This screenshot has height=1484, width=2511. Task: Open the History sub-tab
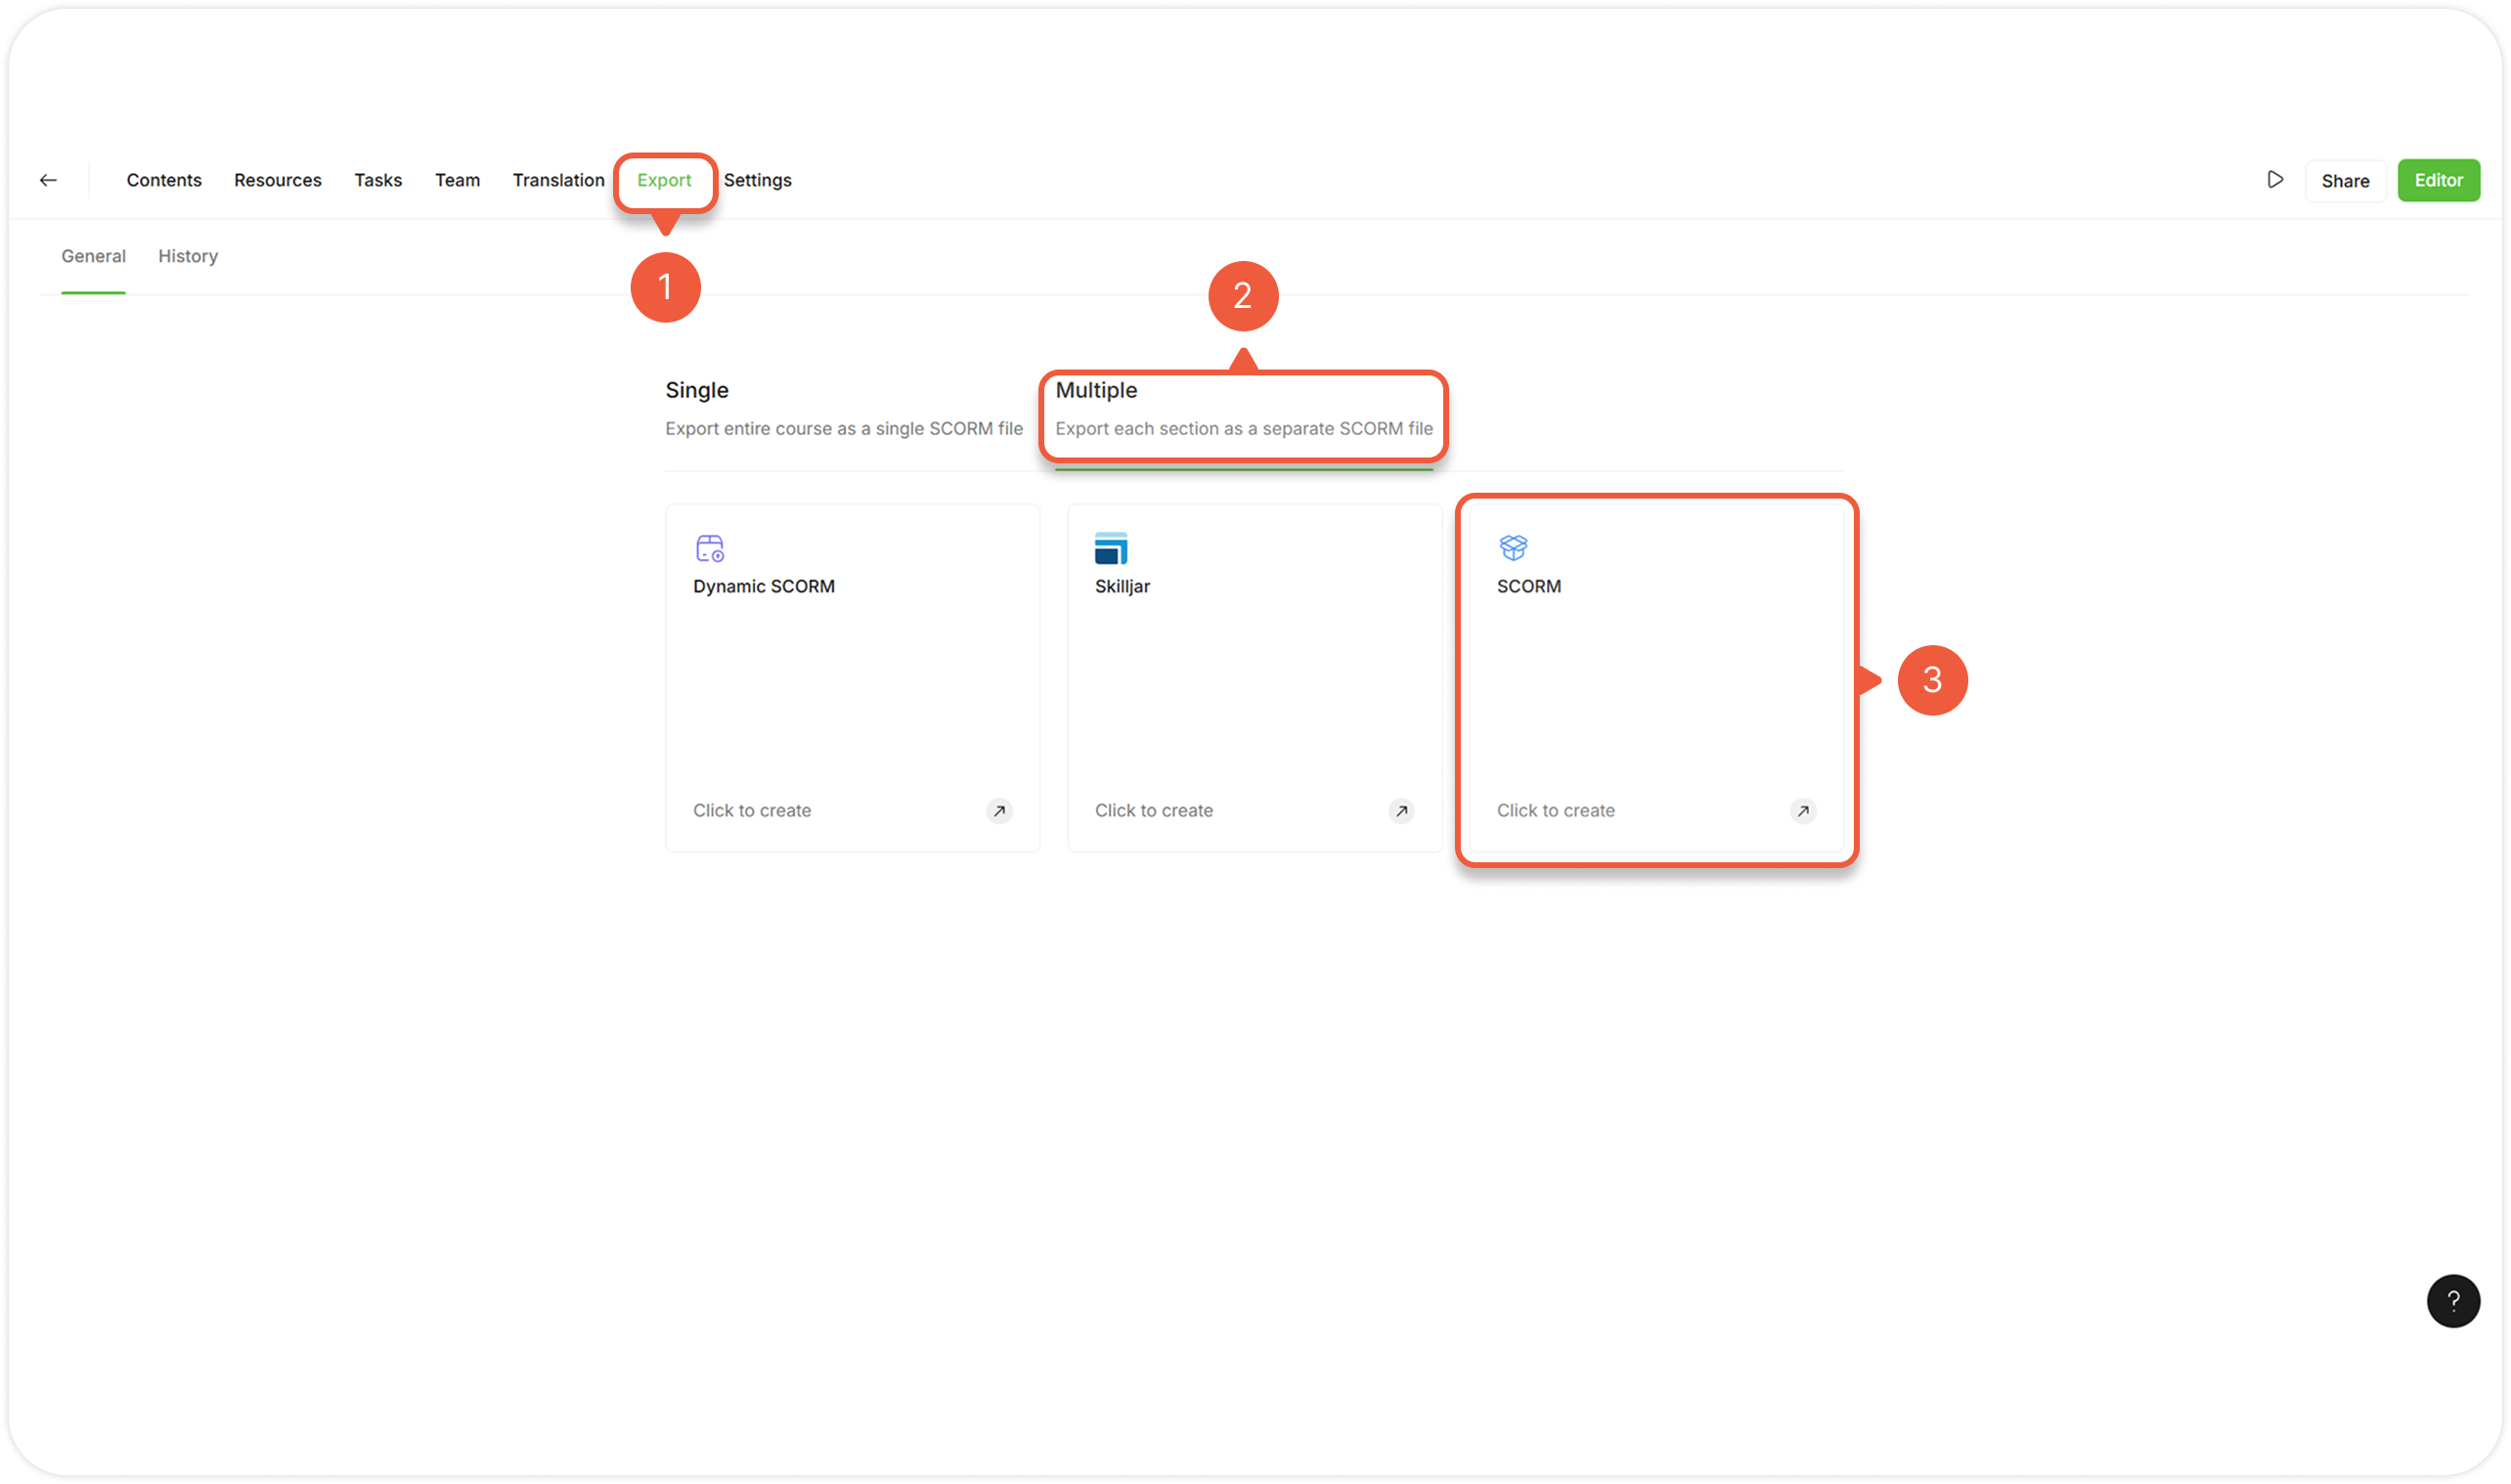tap(188, 256)
